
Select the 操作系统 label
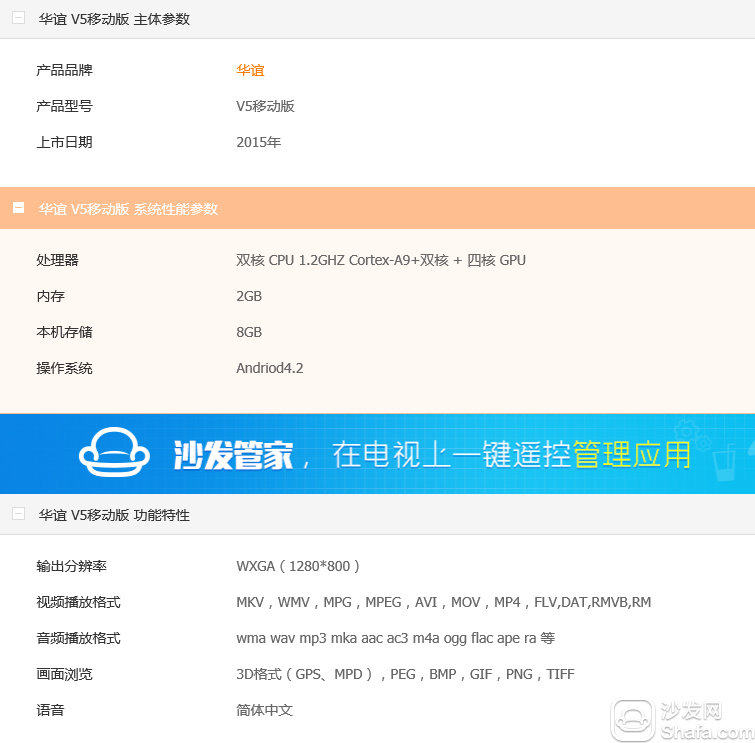(x=65, y=368)
